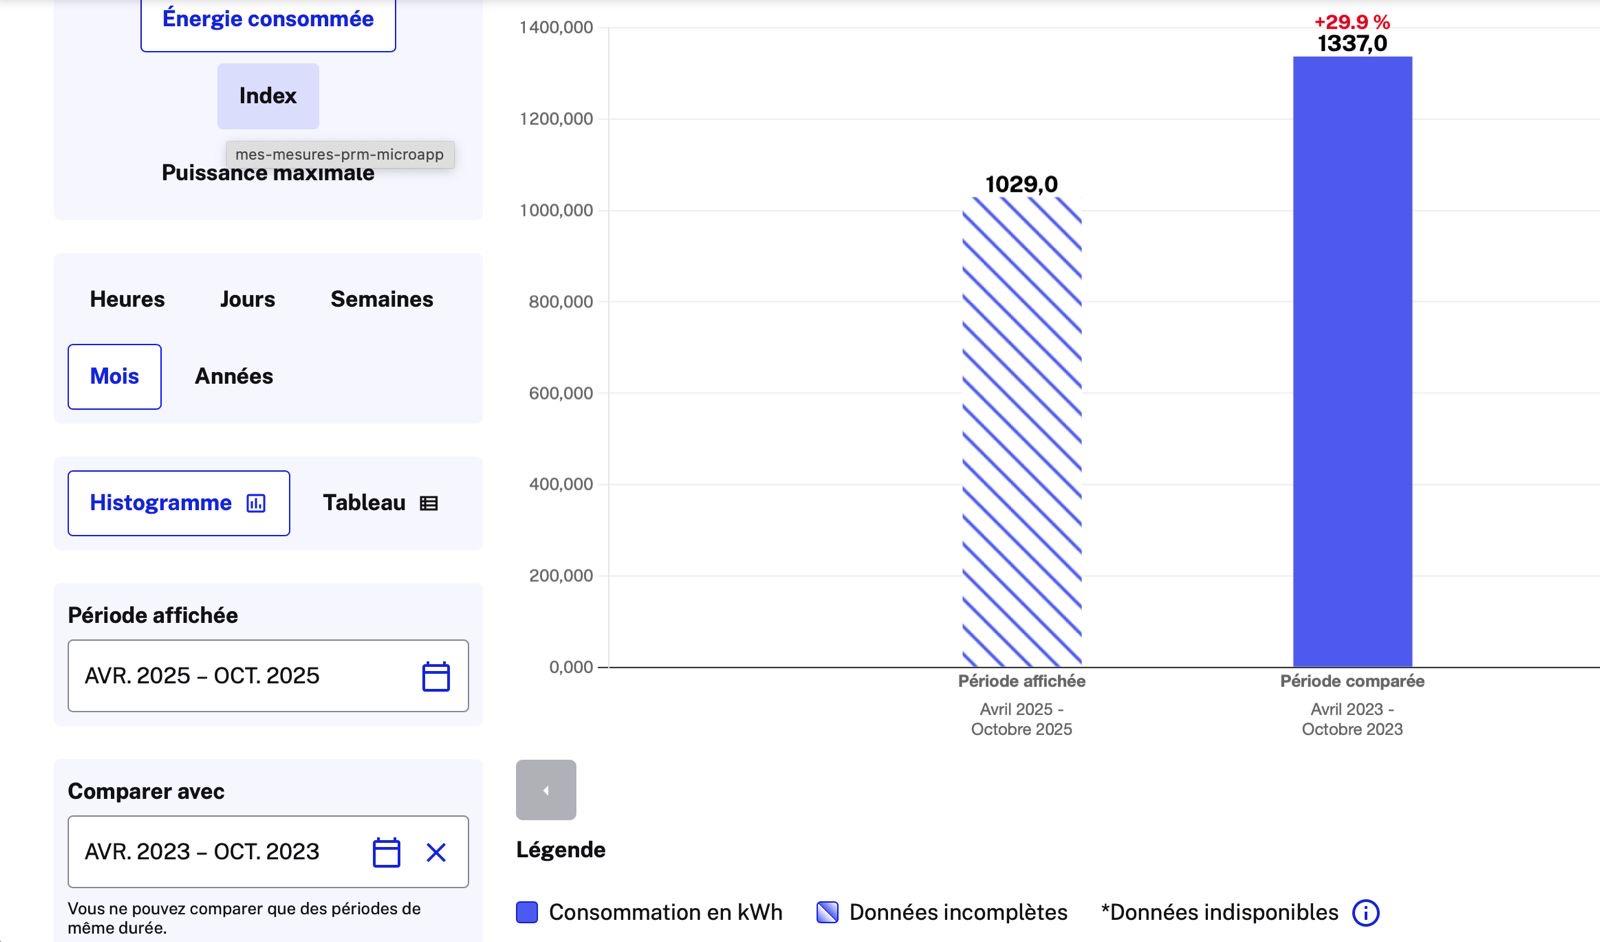Switch granularity to Semaines
The image size is (1600, 942).
pyautogui.click(x=382, y=299)
